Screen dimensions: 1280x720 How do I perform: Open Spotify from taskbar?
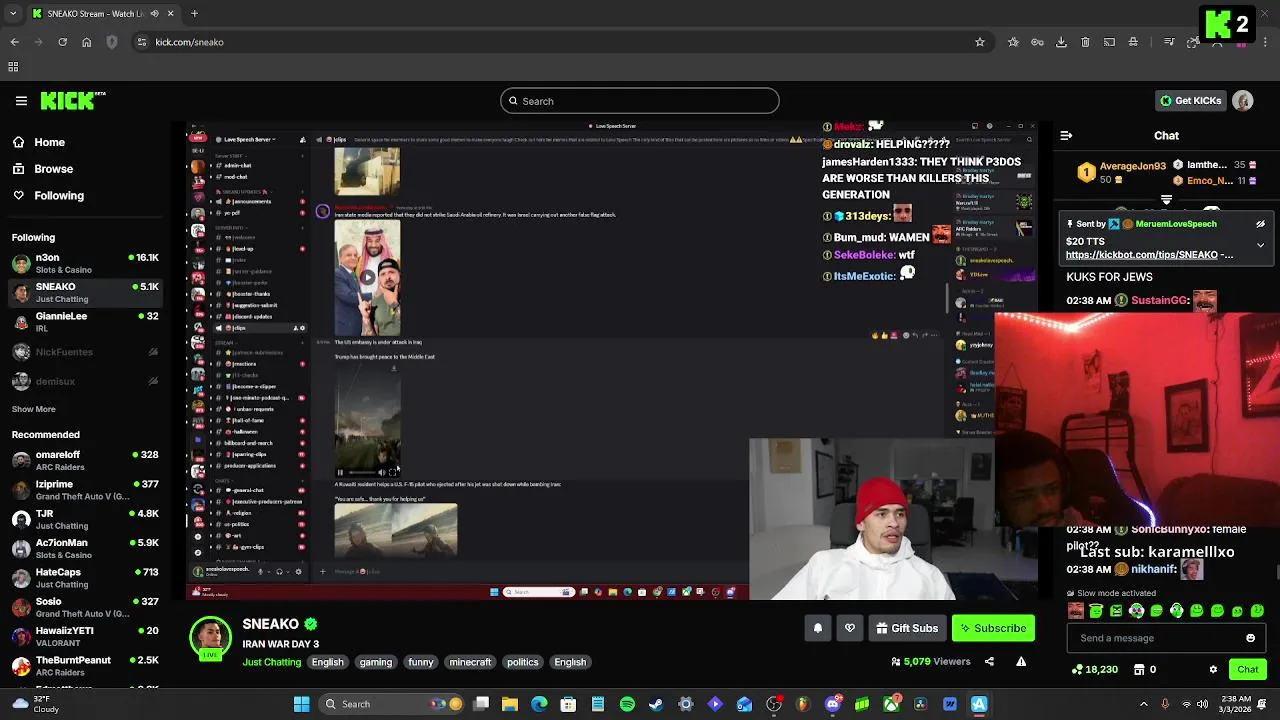point(627,704)
